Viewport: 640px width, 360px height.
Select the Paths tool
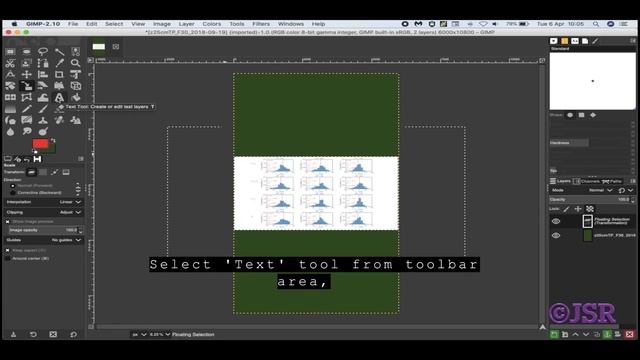43,63
